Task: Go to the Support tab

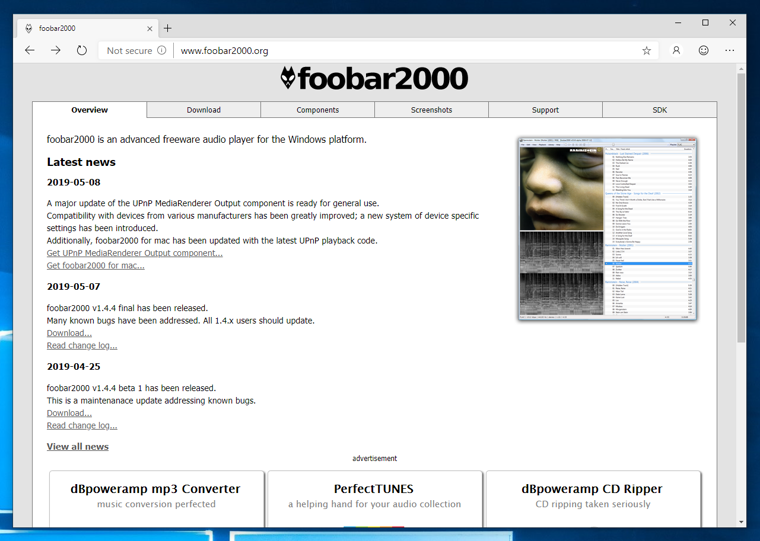Action: 545,110
